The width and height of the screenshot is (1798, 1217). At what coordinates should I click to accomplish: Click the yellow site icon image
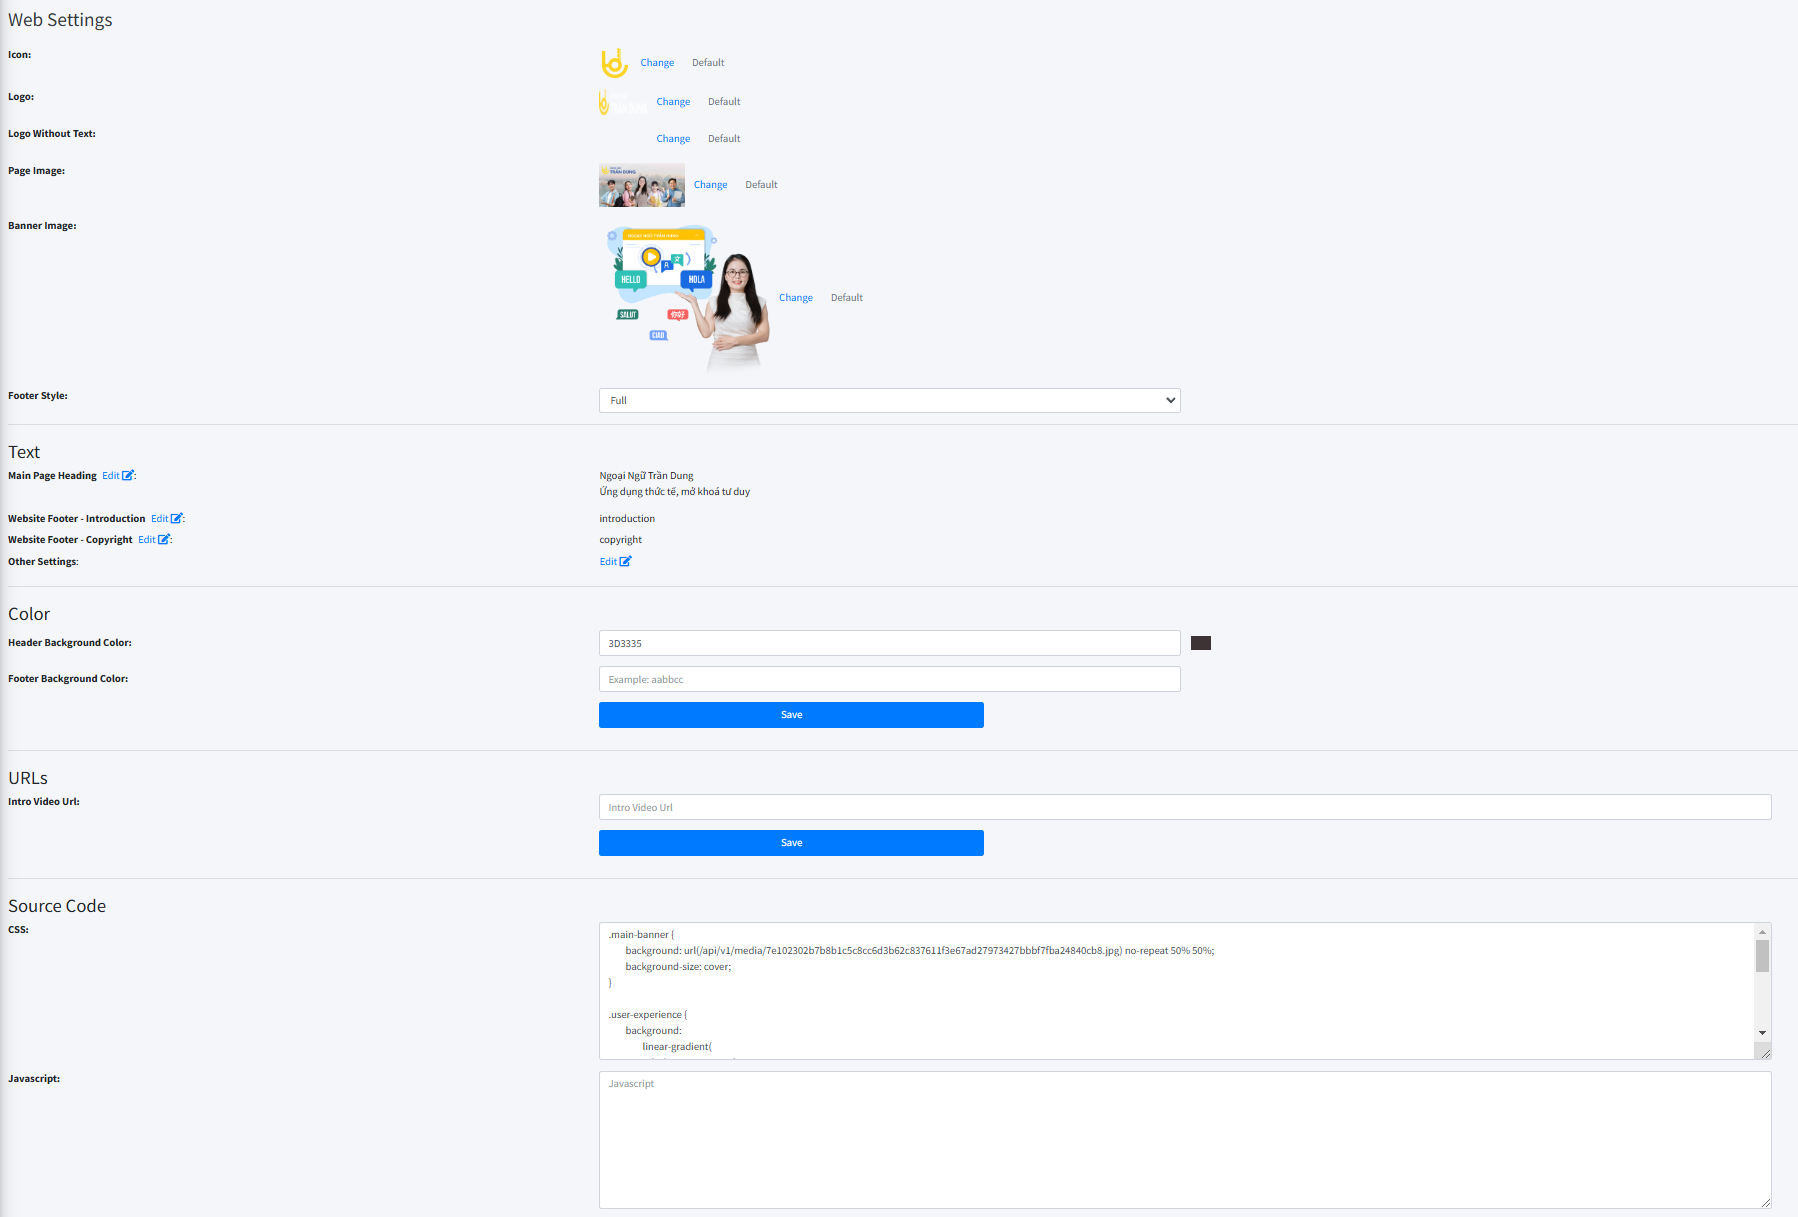click(x=614, y=63)
